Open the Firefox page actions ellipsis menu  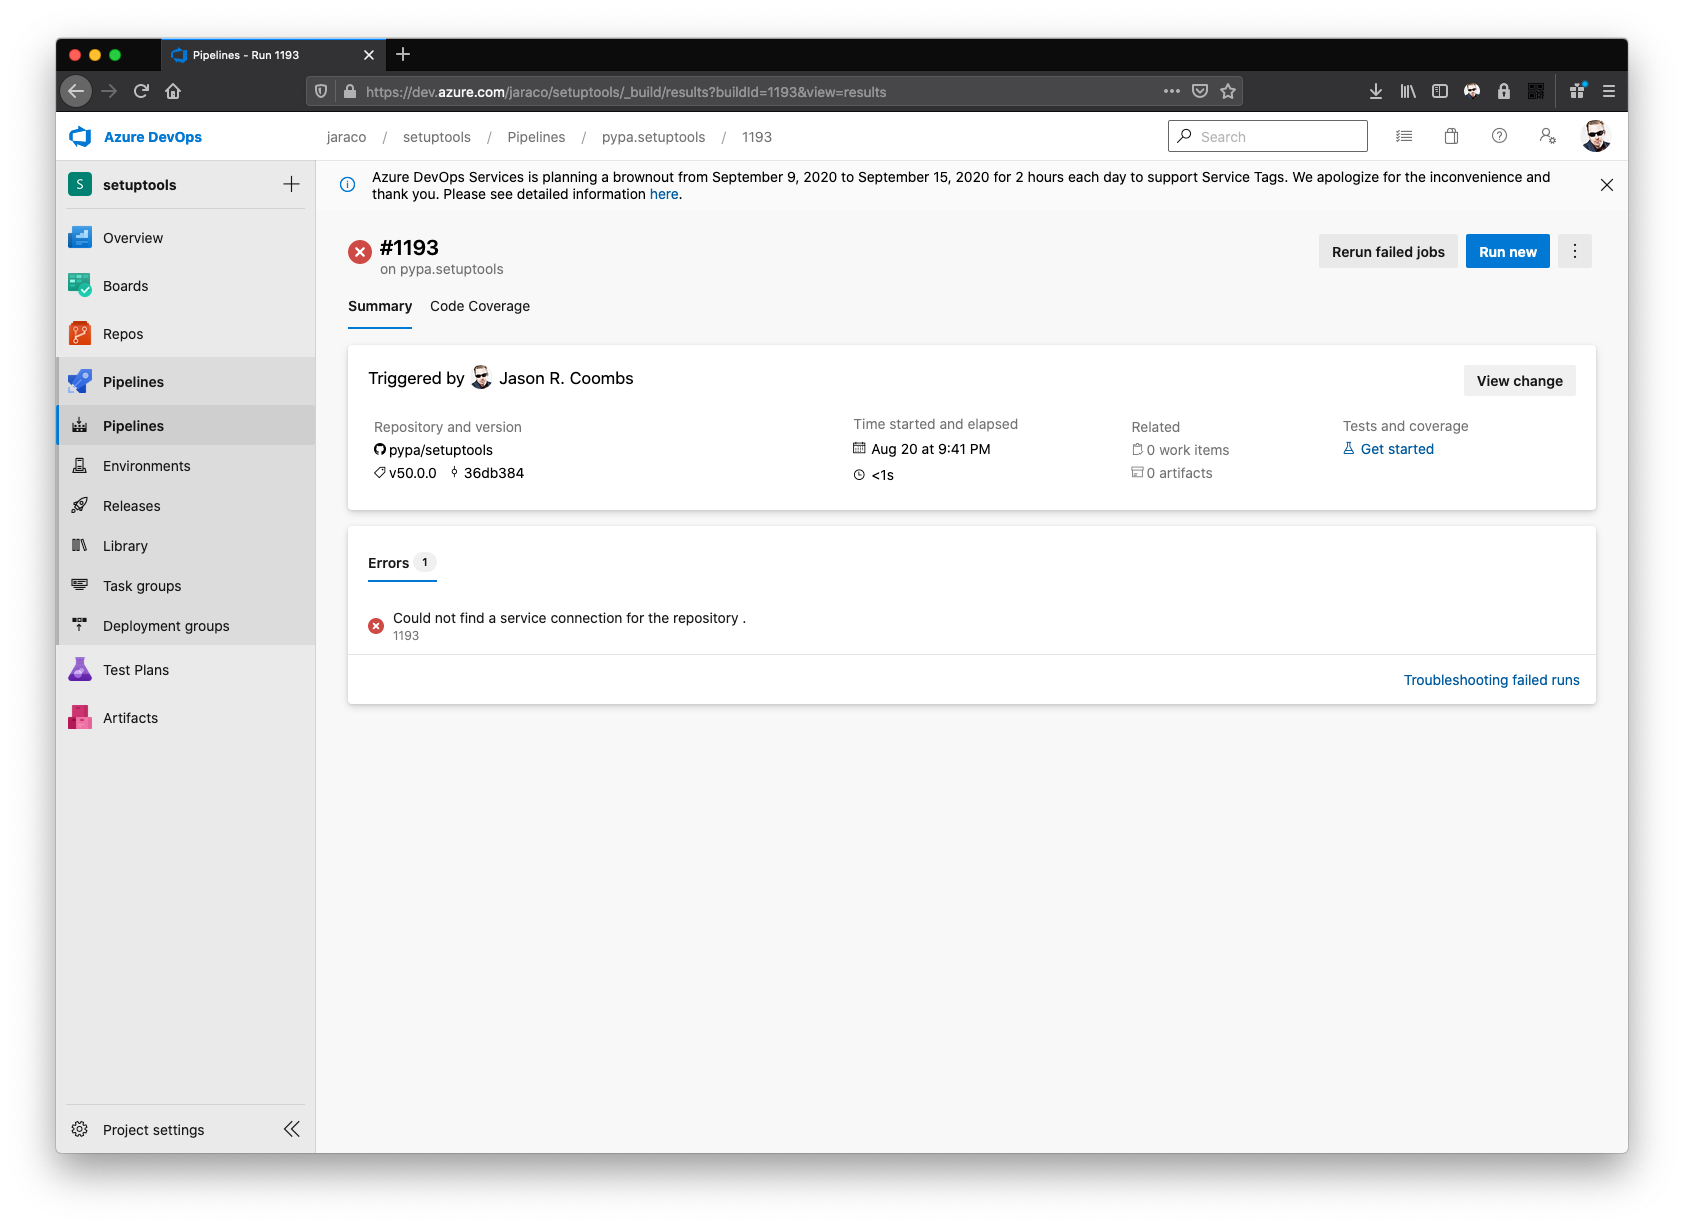pos(1171,90)
